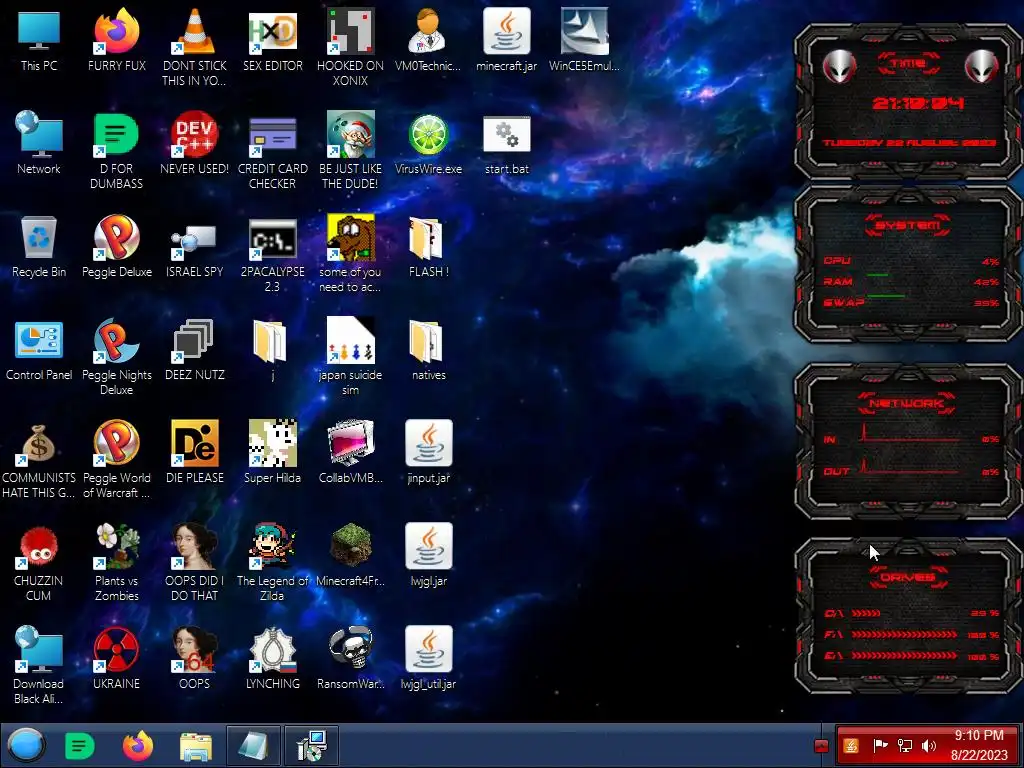Select the Super Hilda shortcut
This screenshot has height=768, width=1024.
coord(272,451)
